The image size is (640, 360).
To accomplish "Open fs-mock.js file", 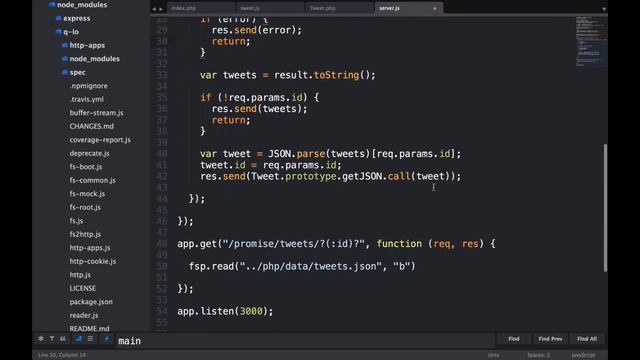I will click(87, 193).
